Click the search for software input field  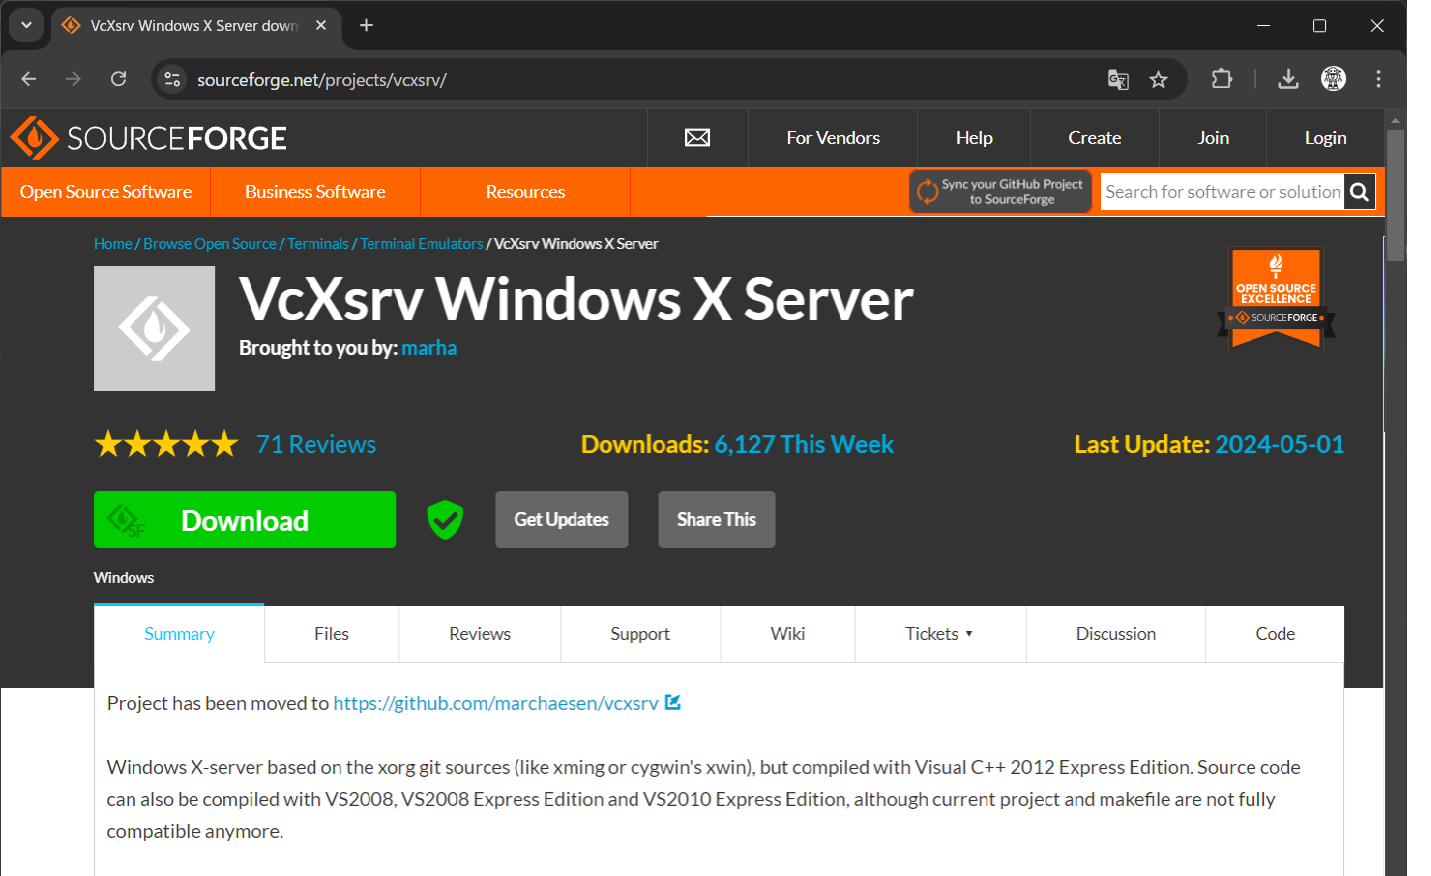pyautogui.click(x=1222, y=192)
